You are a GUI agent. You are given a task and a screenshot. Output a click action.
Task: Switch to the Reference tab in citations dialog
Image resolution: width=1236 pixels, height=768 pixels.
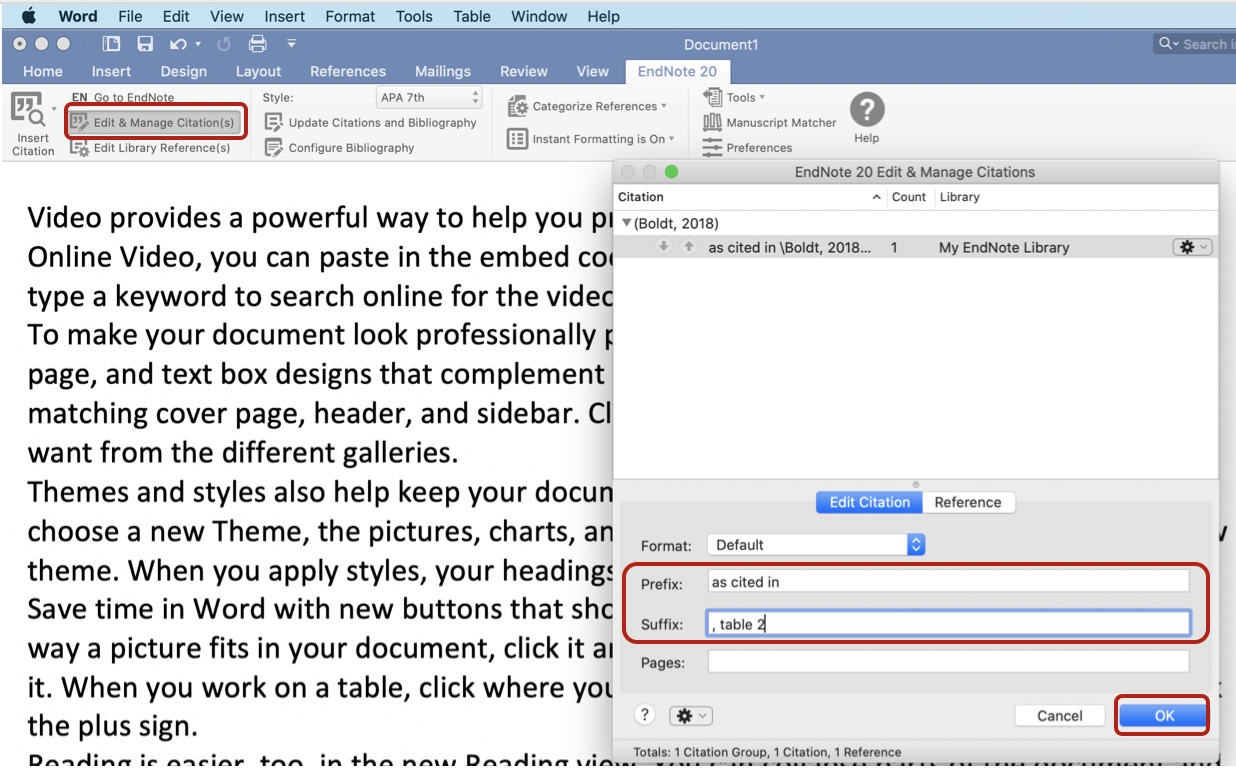(966, 502)
